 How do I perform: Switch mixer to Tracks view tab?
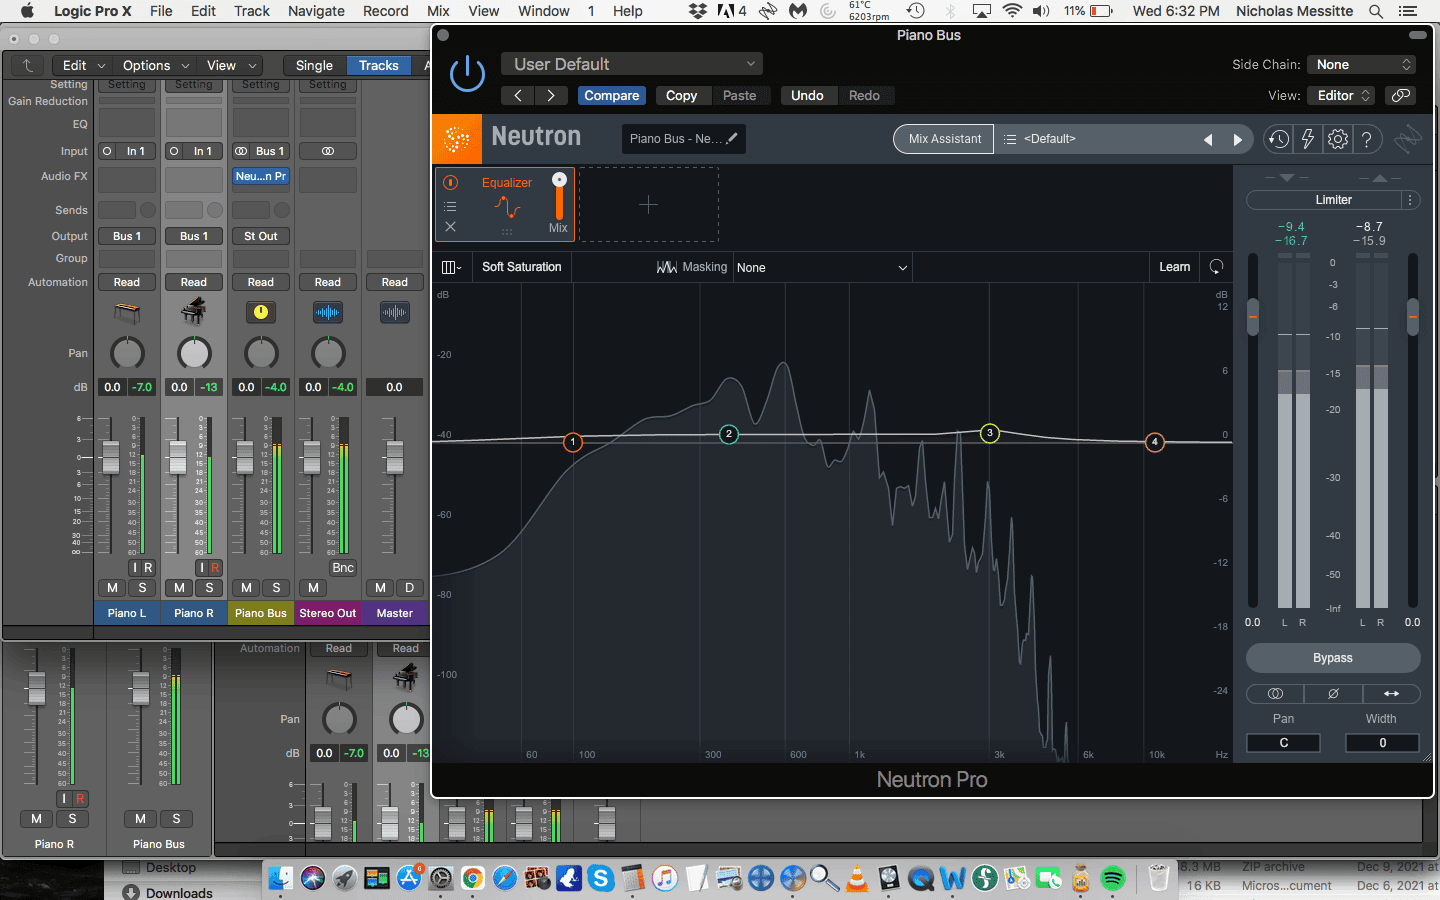pyautogui.click(x=379, y=65)
